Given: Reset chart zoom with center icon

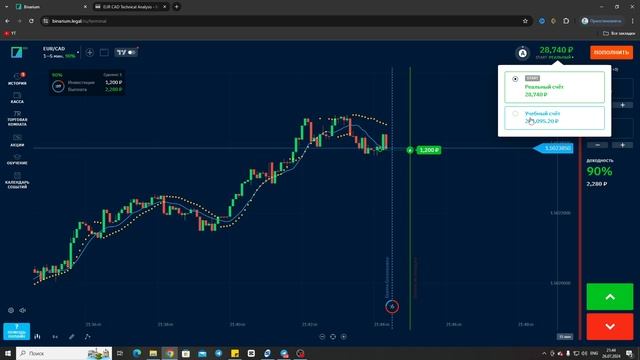Looking at the screenshot, I should (x=333, y=337).
